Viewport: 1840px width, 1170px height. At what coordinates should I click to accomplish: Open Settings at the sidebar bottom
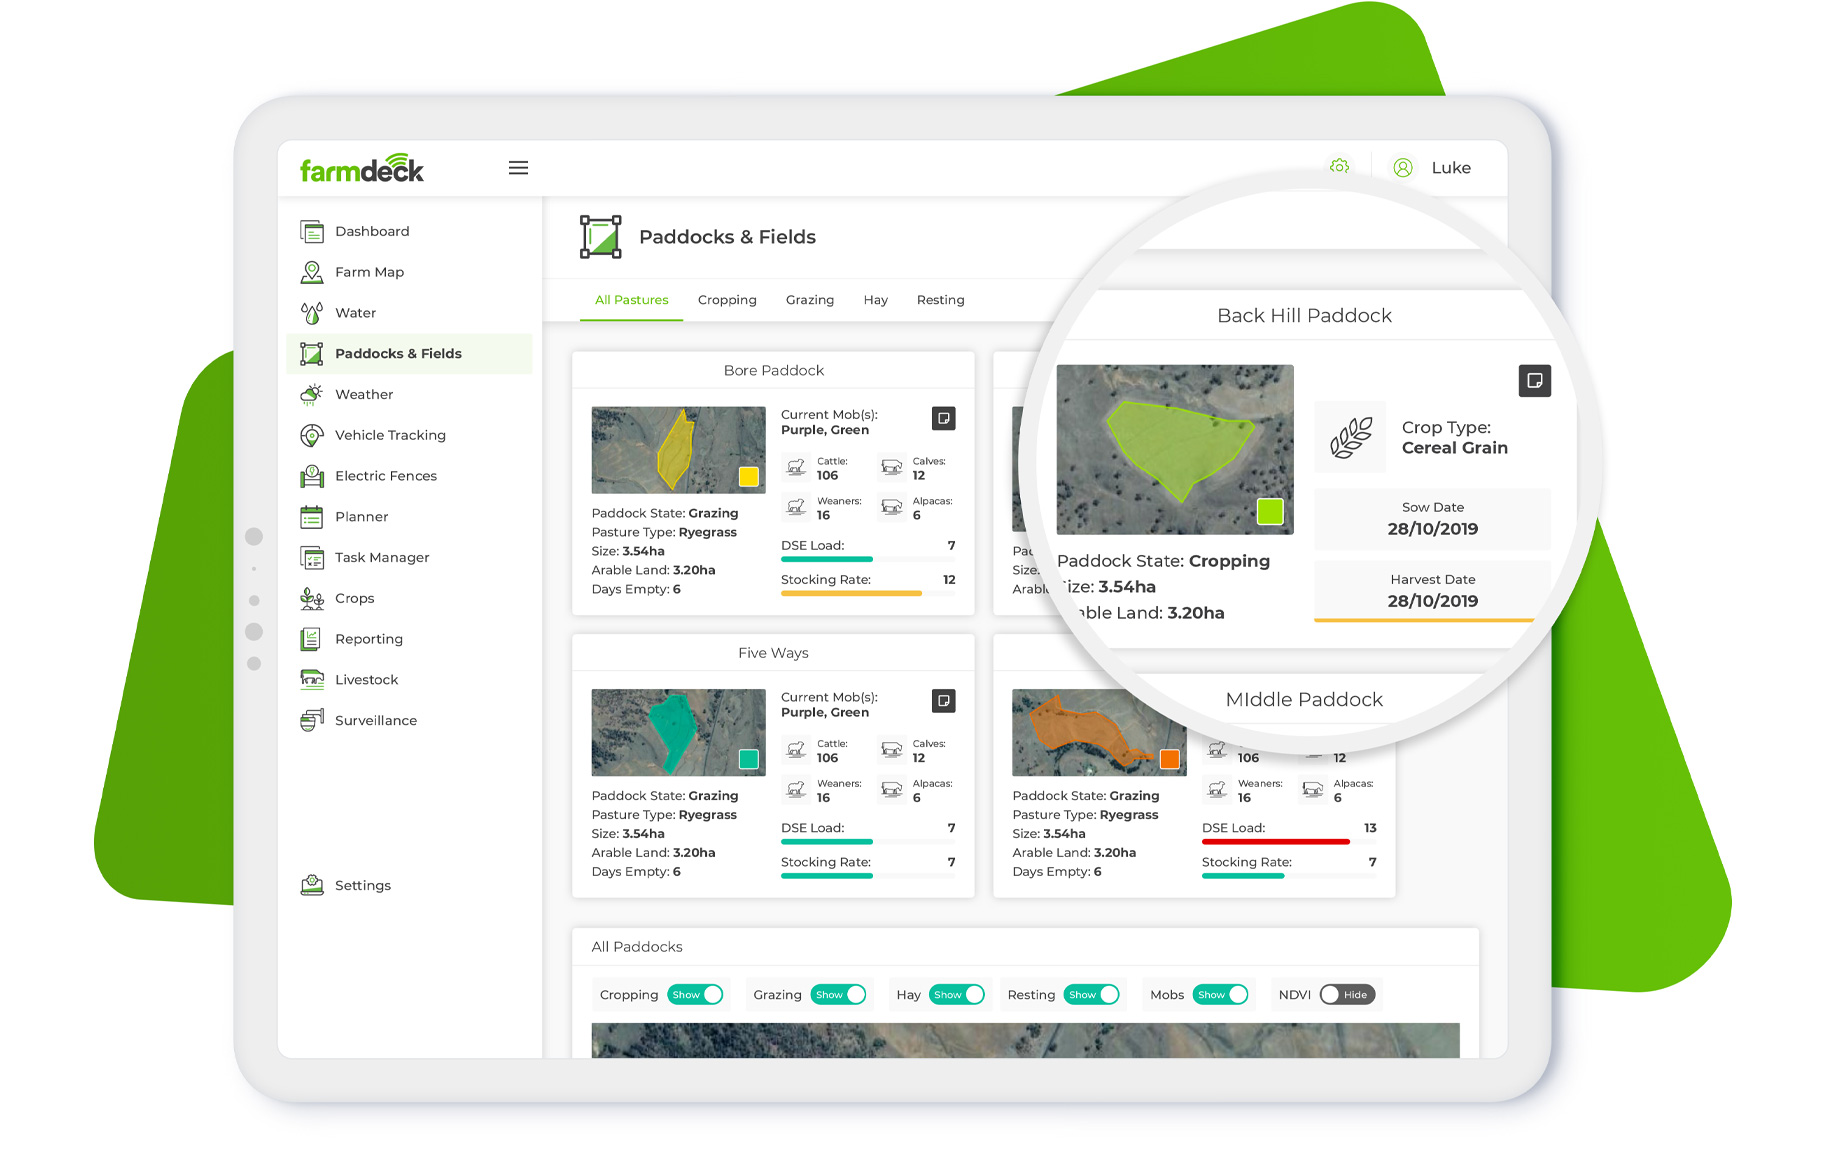[362, 886]
